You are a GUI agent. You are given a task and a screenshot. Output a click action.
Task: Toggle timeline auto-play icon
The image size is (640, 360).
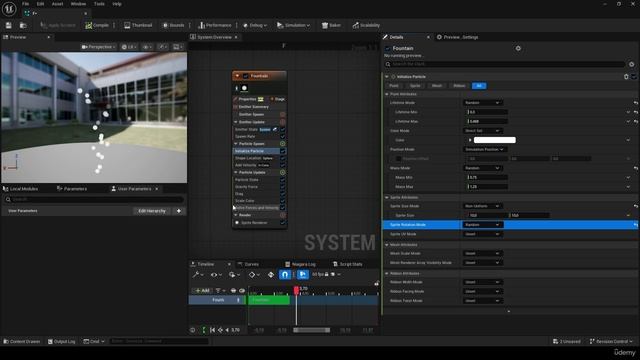302,275
